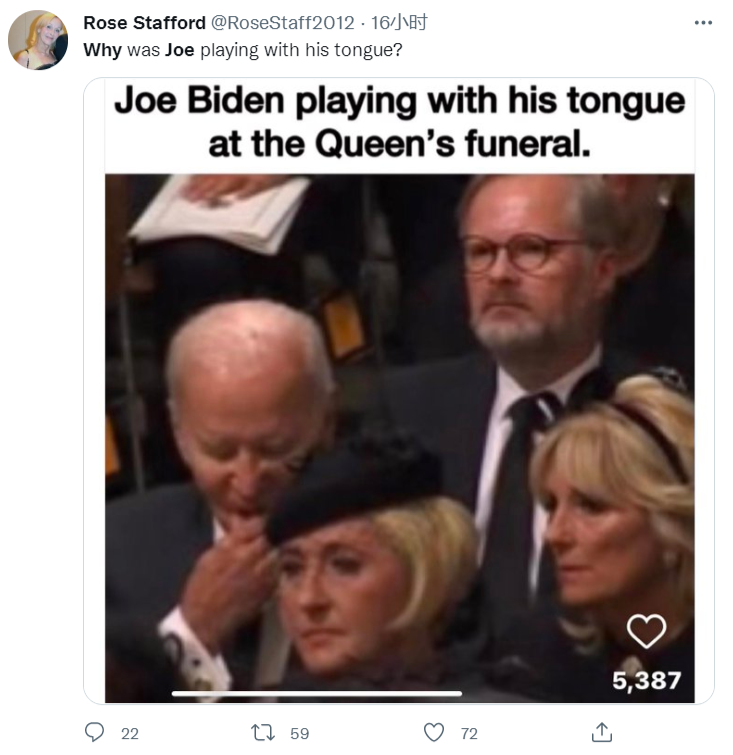This screenshot has width=733, height=755.
Task: Open the share icon below the tweet
Action: 601,733
